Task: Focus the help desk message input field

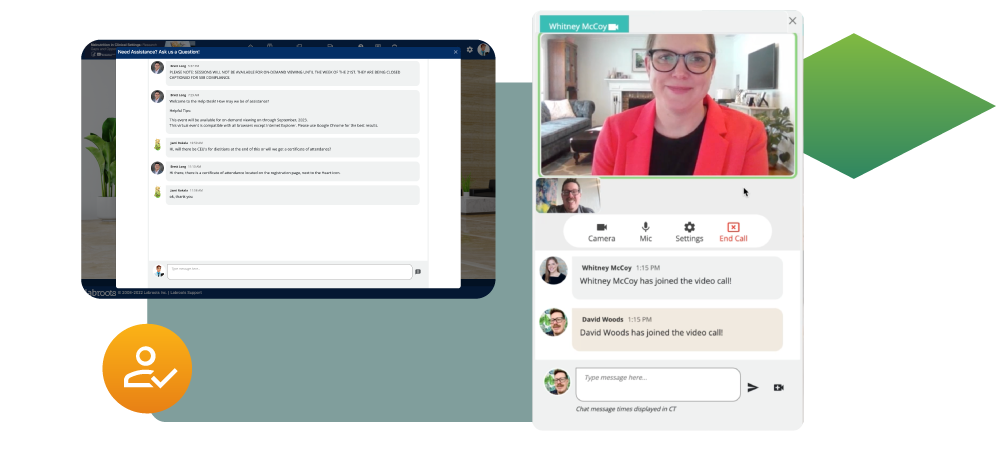Action: pyautogui.click(x=290, y=272)
